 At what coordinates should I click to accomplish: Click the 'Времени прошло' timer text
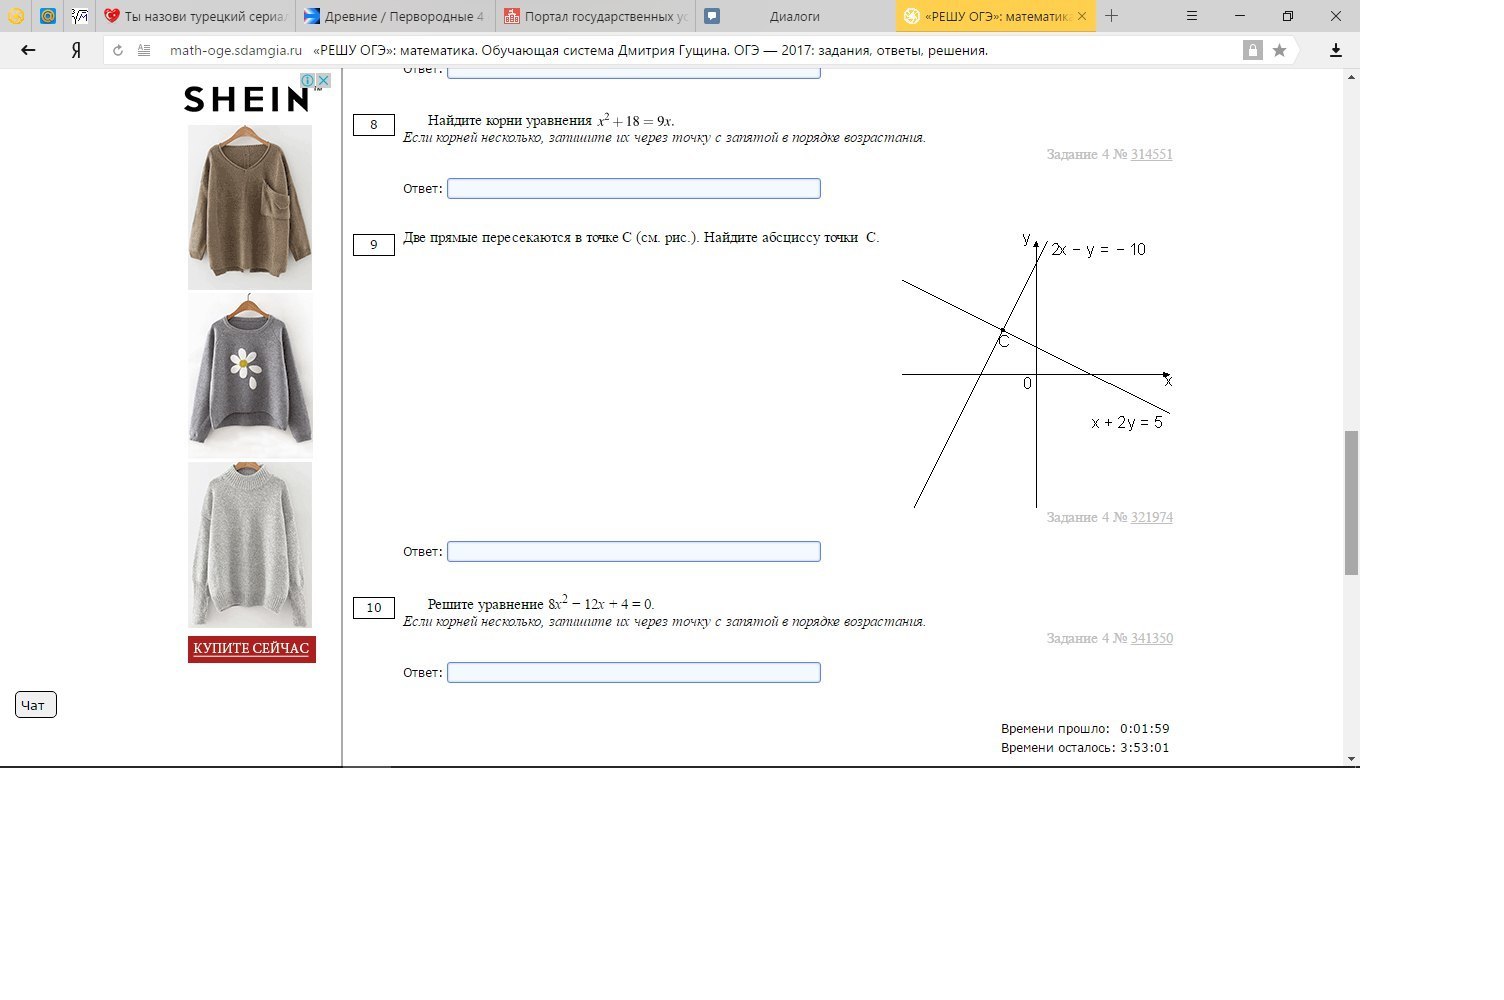pyautogui.click(x=1085, y=729)
